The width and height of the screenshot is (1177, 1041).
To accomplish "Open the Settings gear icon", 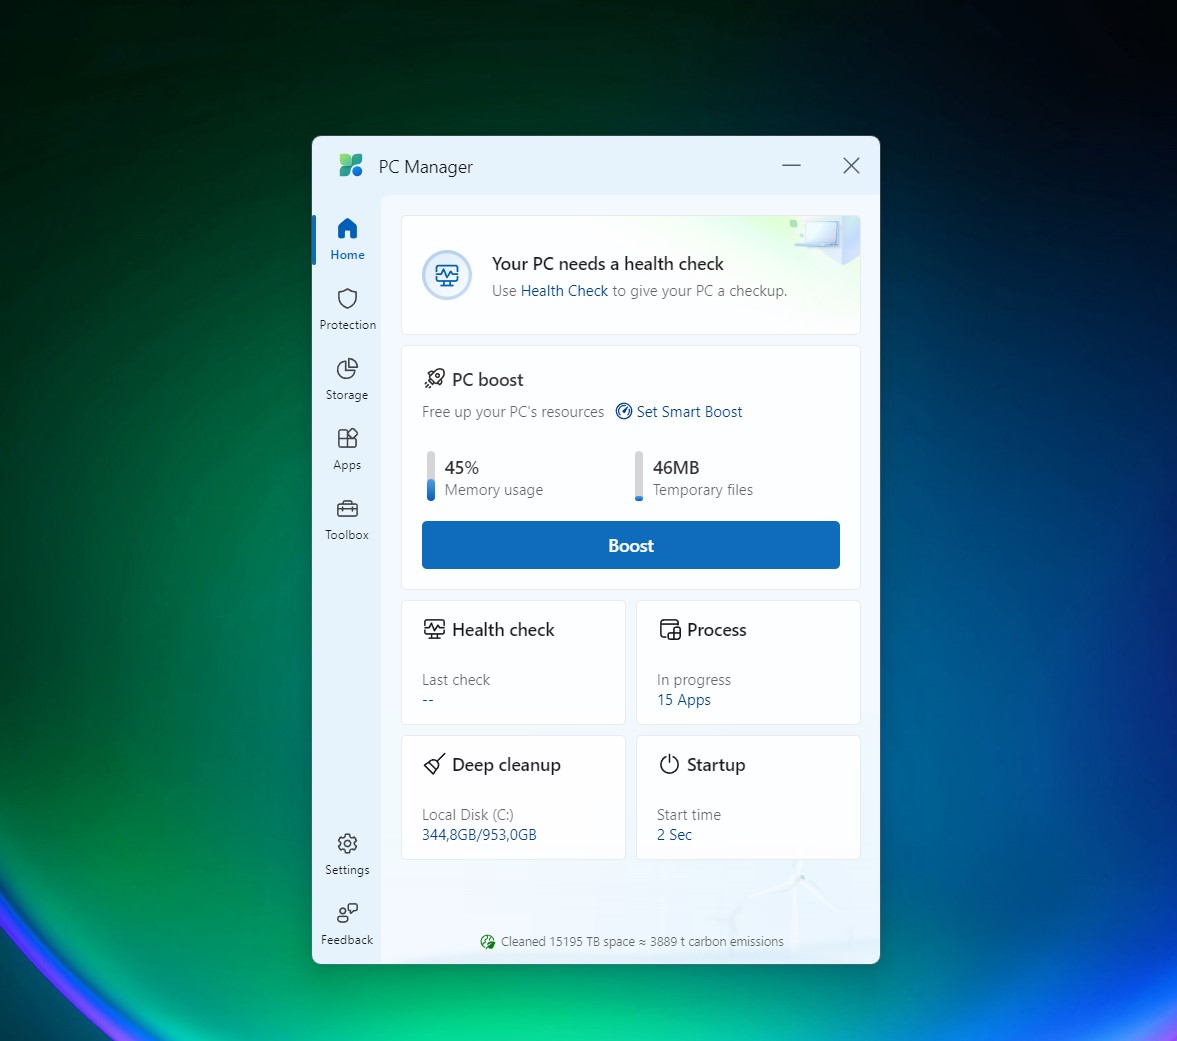I will 347,844.
